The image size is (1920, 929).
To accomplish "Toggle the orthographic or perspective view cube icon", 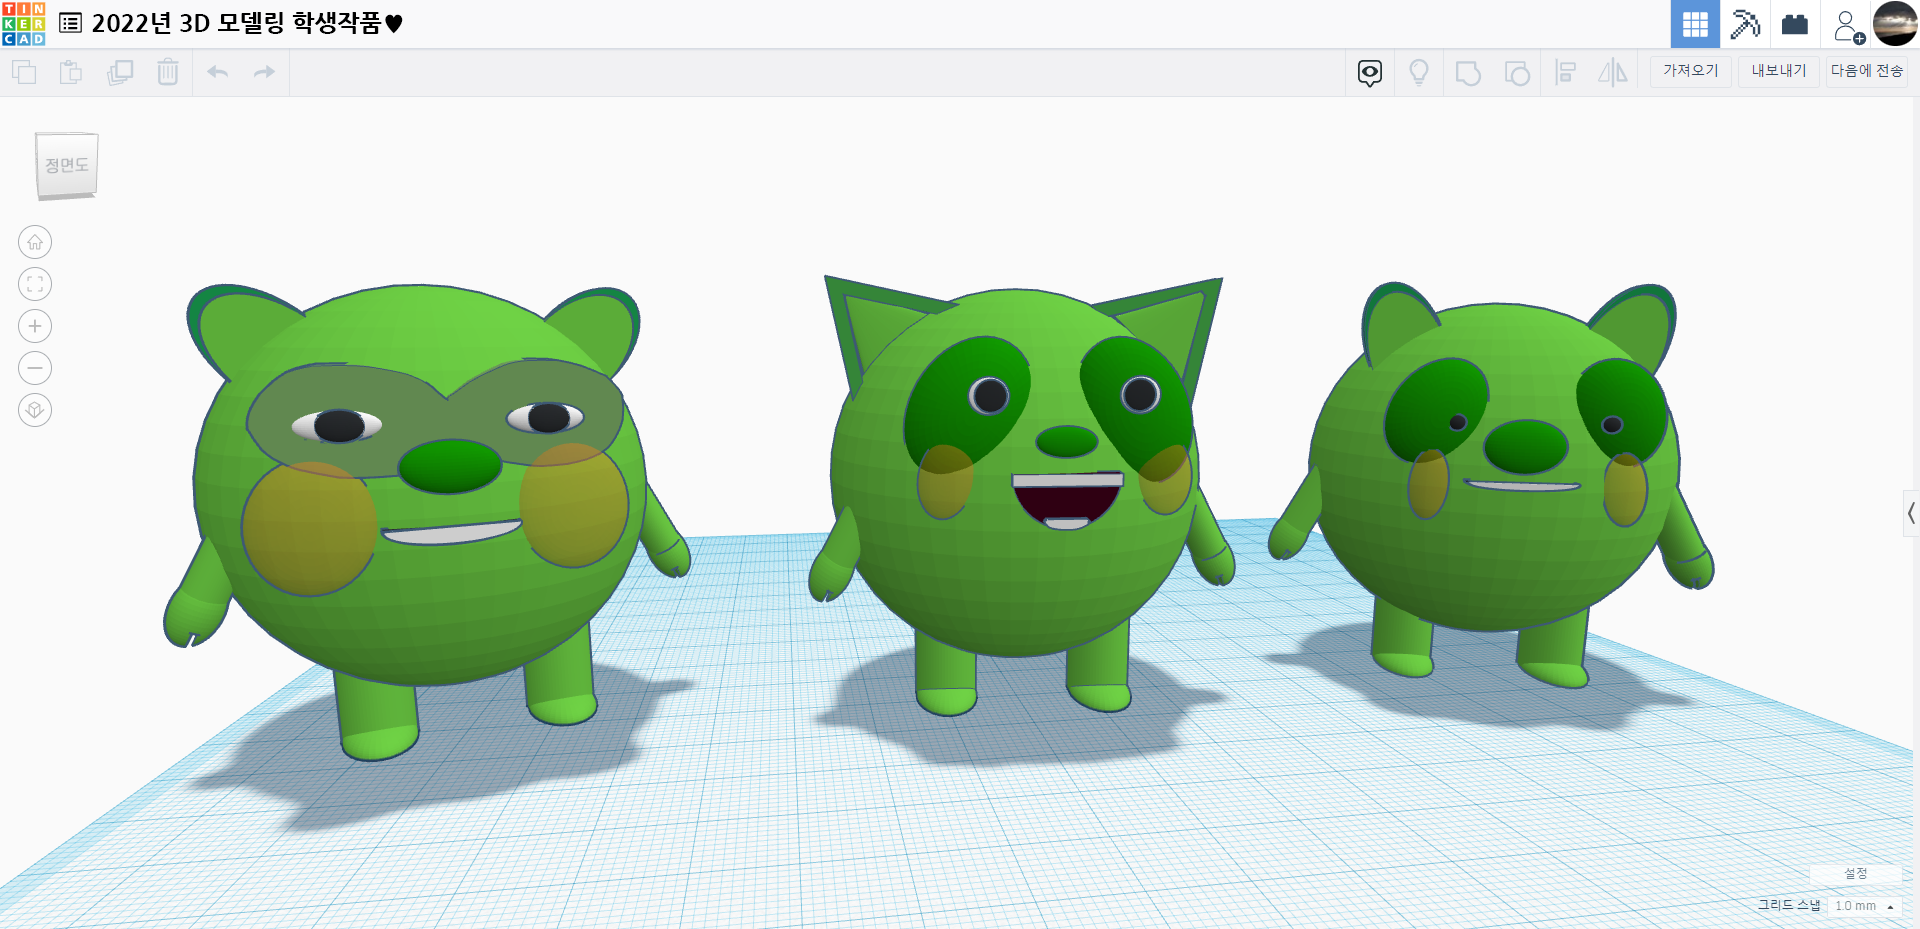I will (x=35, y=410).
